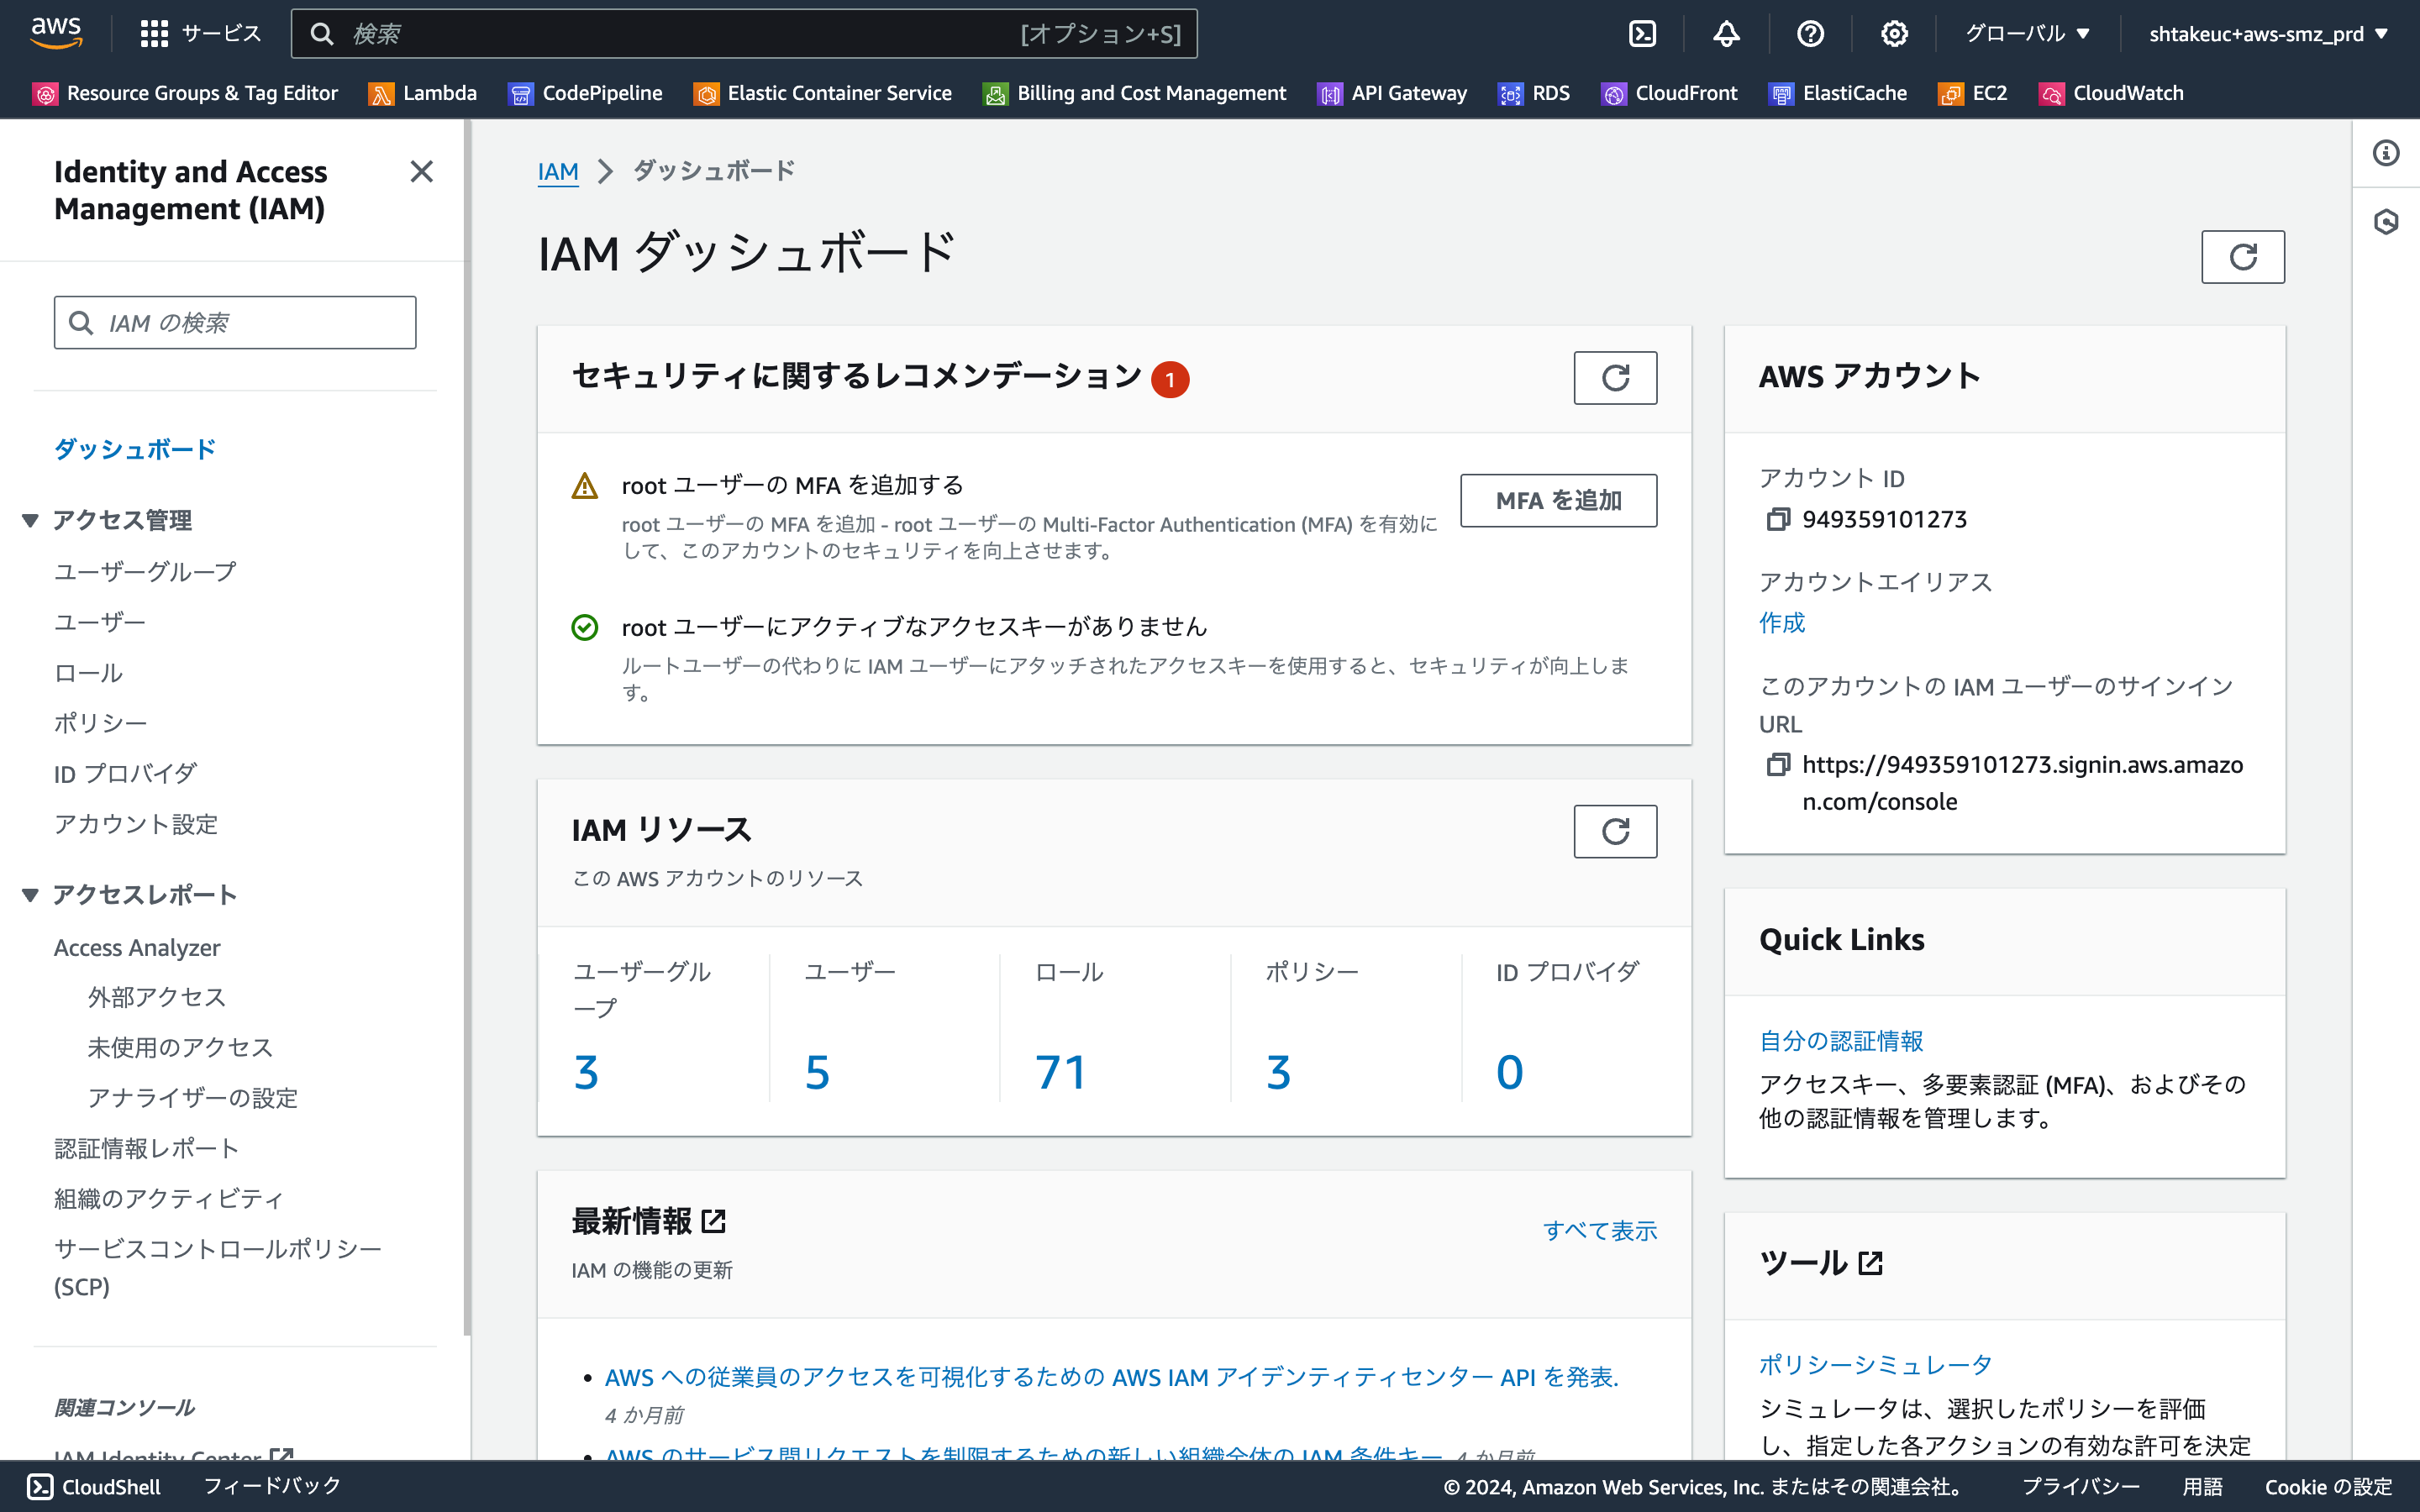
Task: Refresh the IAM リソース panel
Action: click(1615, 831)
